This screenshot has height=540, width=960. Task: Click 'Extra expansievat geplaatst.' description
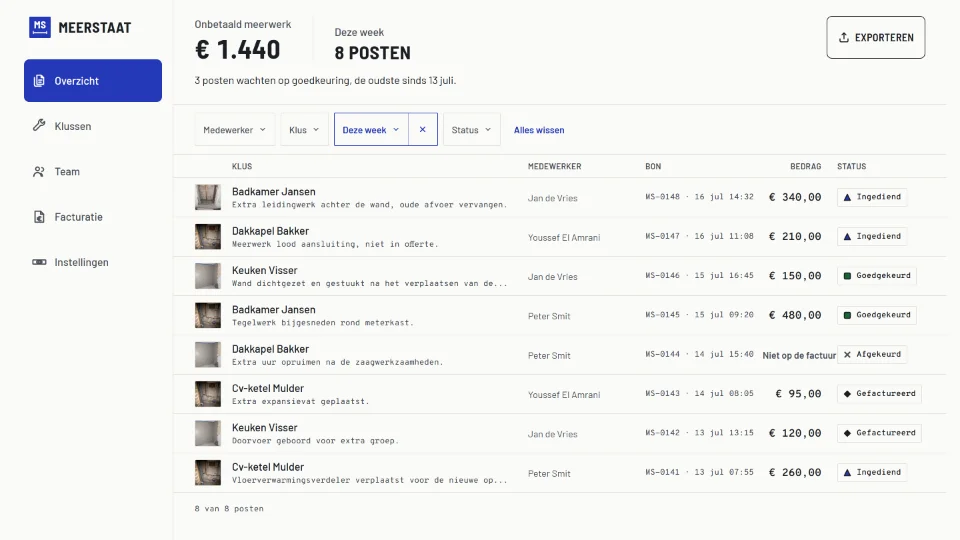pos(301,402)
